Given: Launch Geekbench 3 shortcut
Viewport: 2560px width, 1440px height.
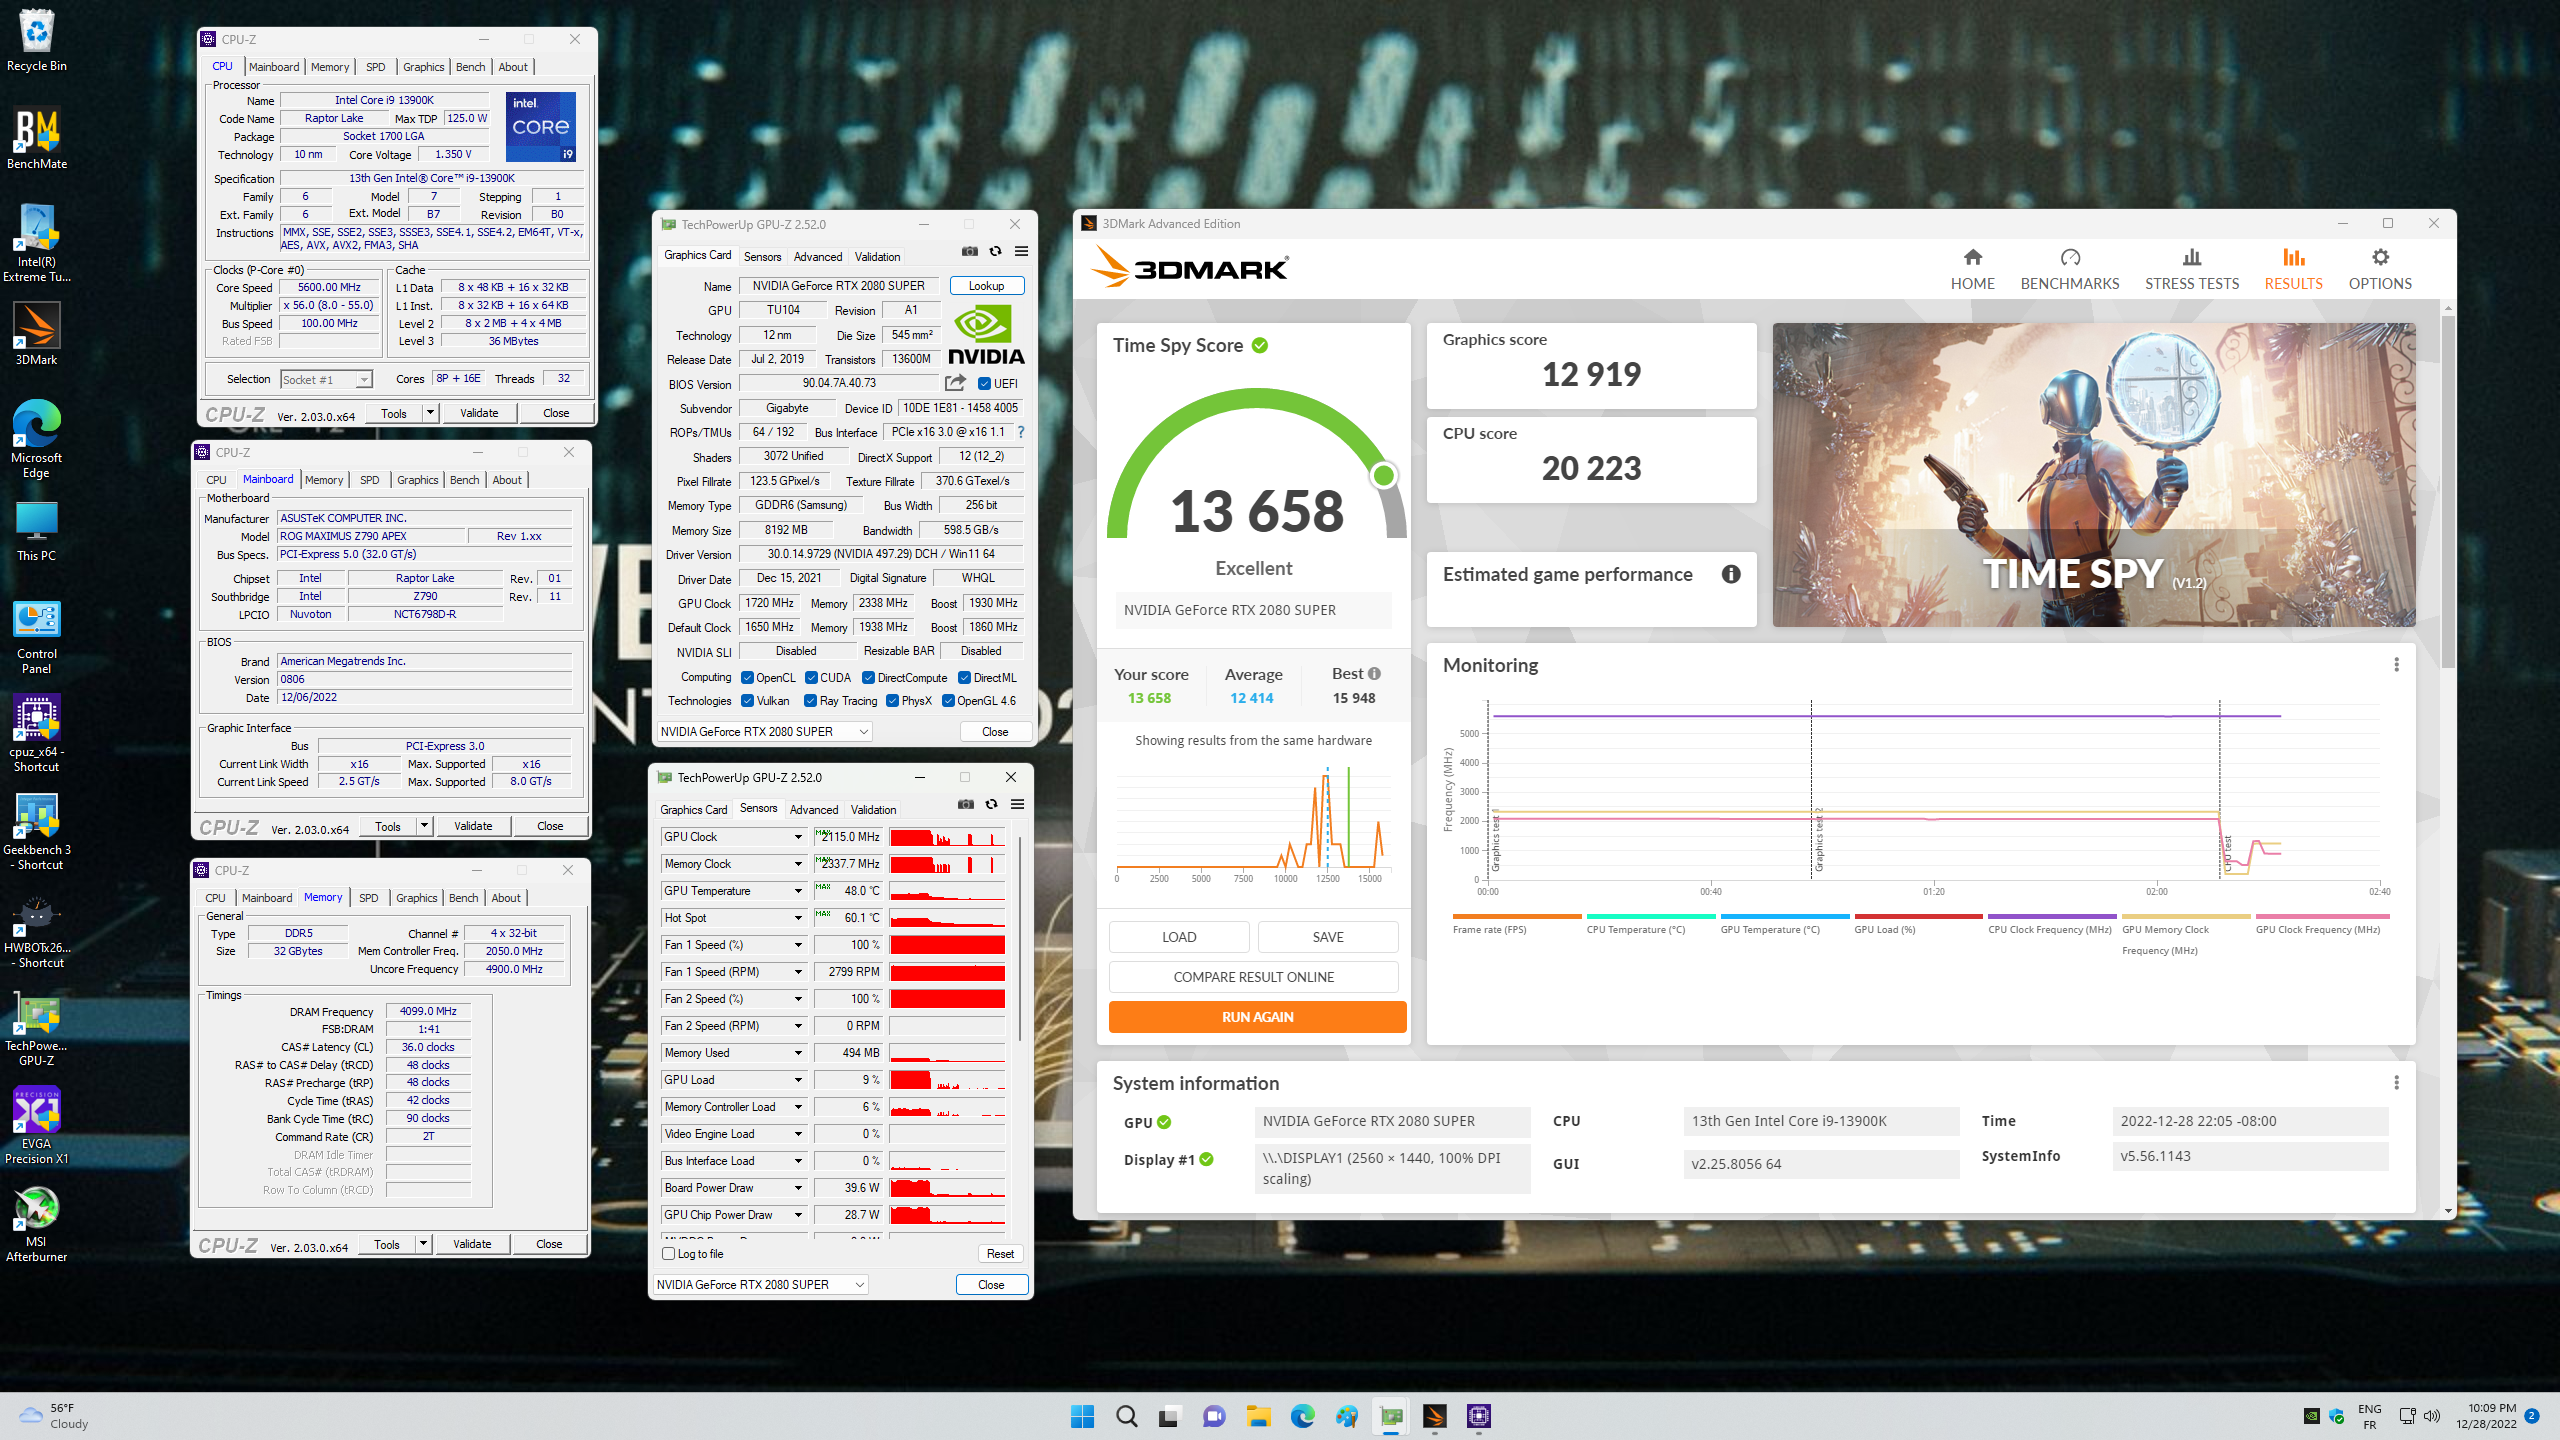Looking at the screenshot, I should pyautogui.click(x=37, y=831).
